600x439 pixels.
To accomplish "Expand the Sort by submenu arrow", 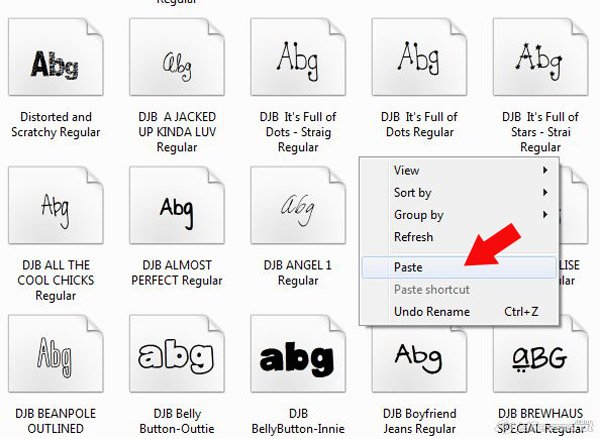I will tap(545, 192).
